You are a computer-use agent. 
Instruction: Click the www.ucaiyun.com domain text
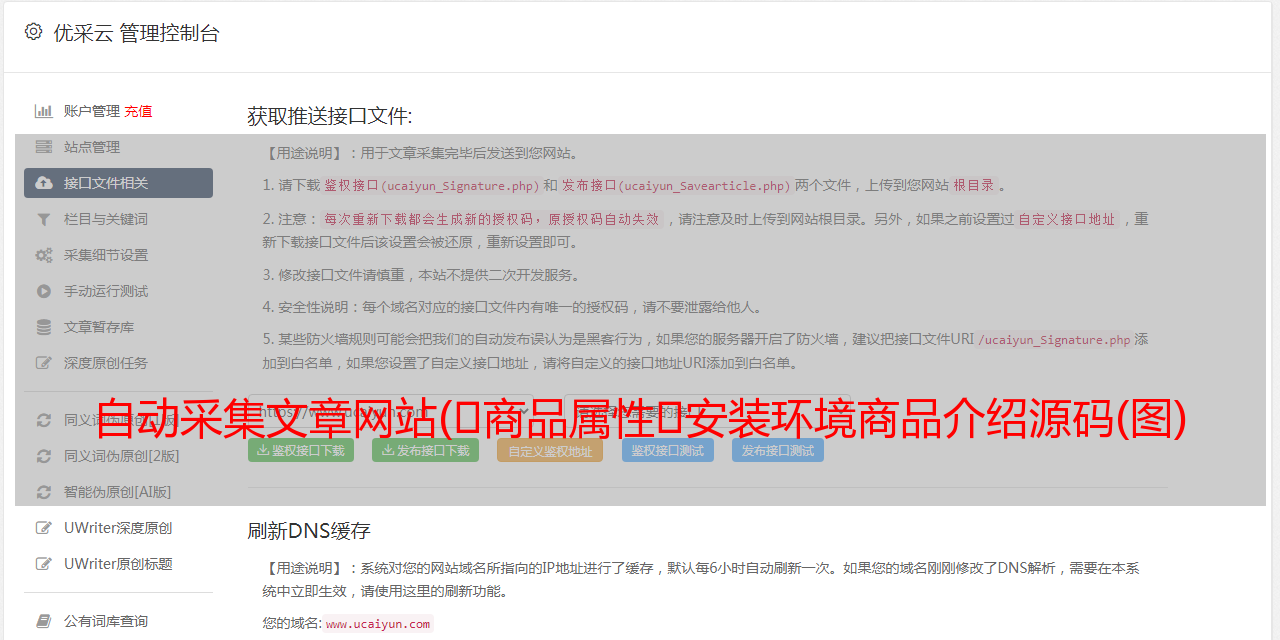click(x=378, y=624)
